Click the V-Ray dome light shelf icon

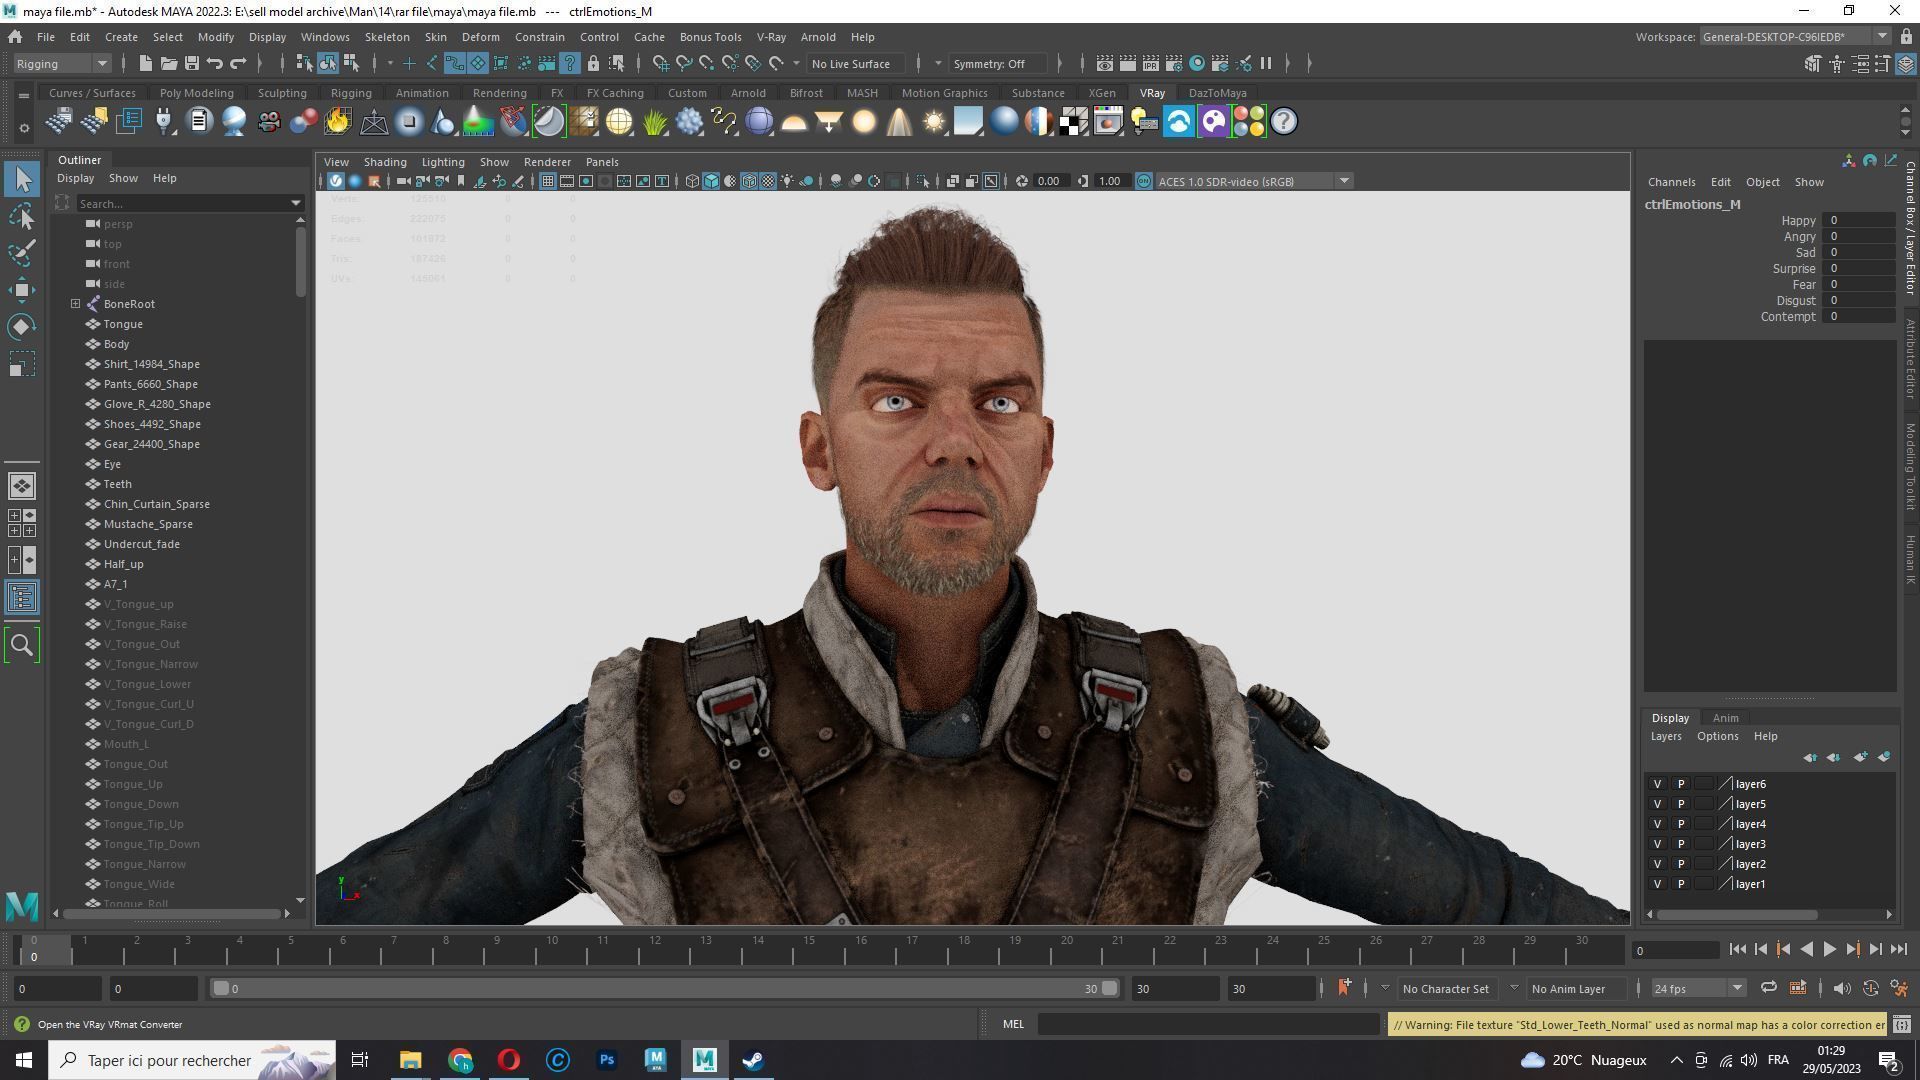[794, 122]
